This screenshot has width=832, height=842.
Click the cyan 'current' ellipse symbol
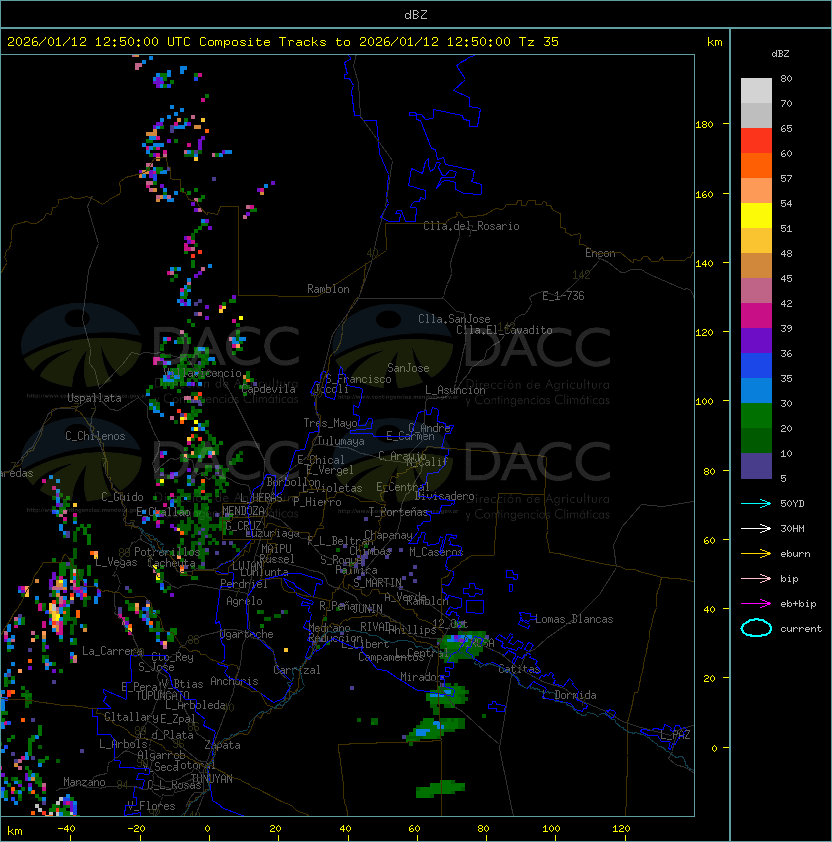pos(756,628)
